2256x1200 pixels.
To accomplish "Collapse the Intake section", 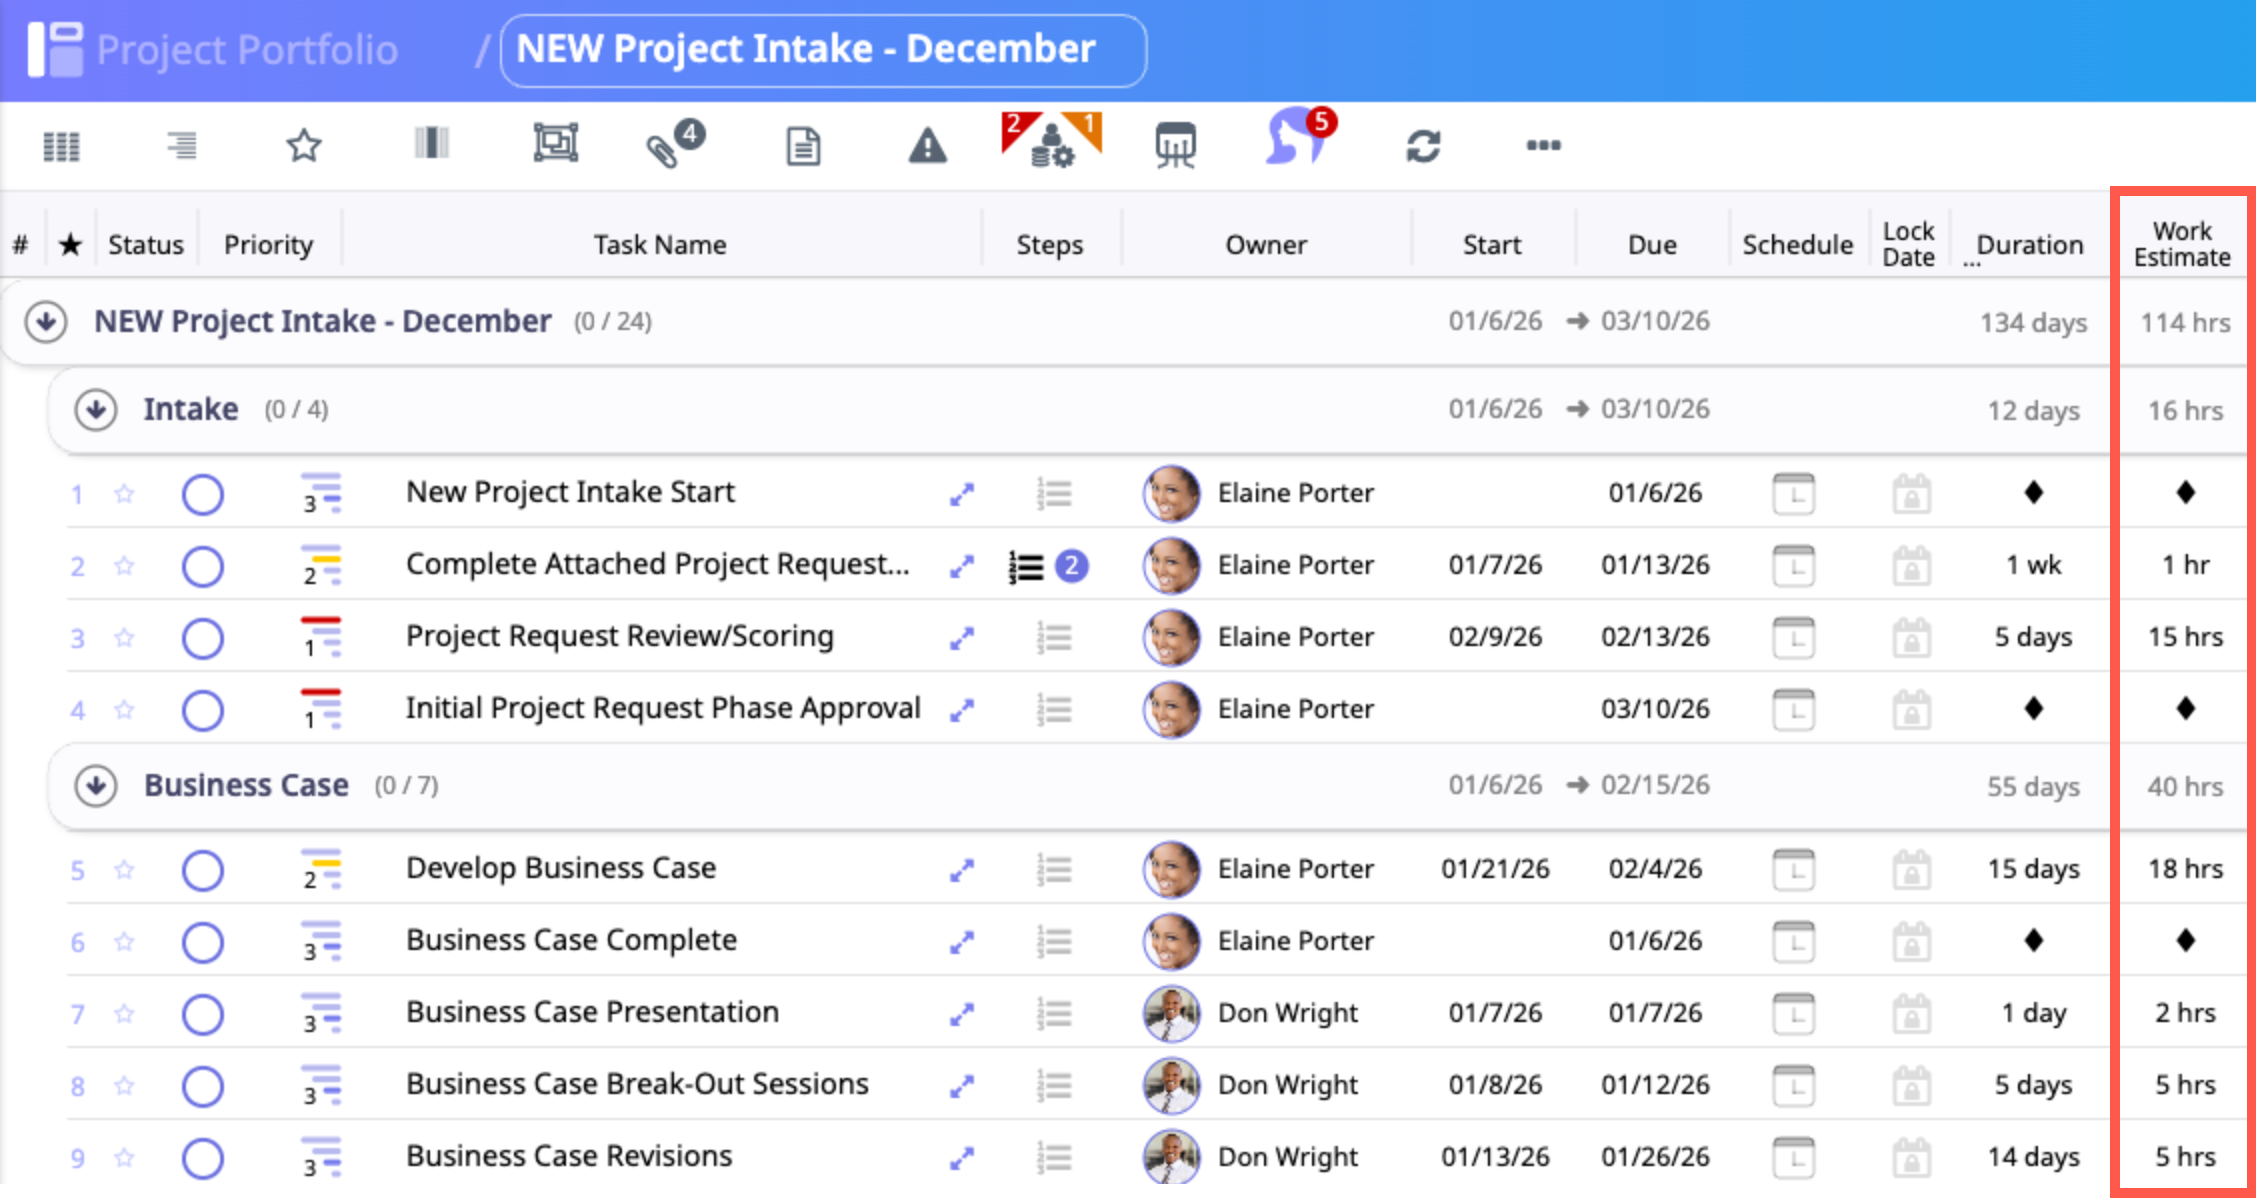I will [x=96, y=410].
